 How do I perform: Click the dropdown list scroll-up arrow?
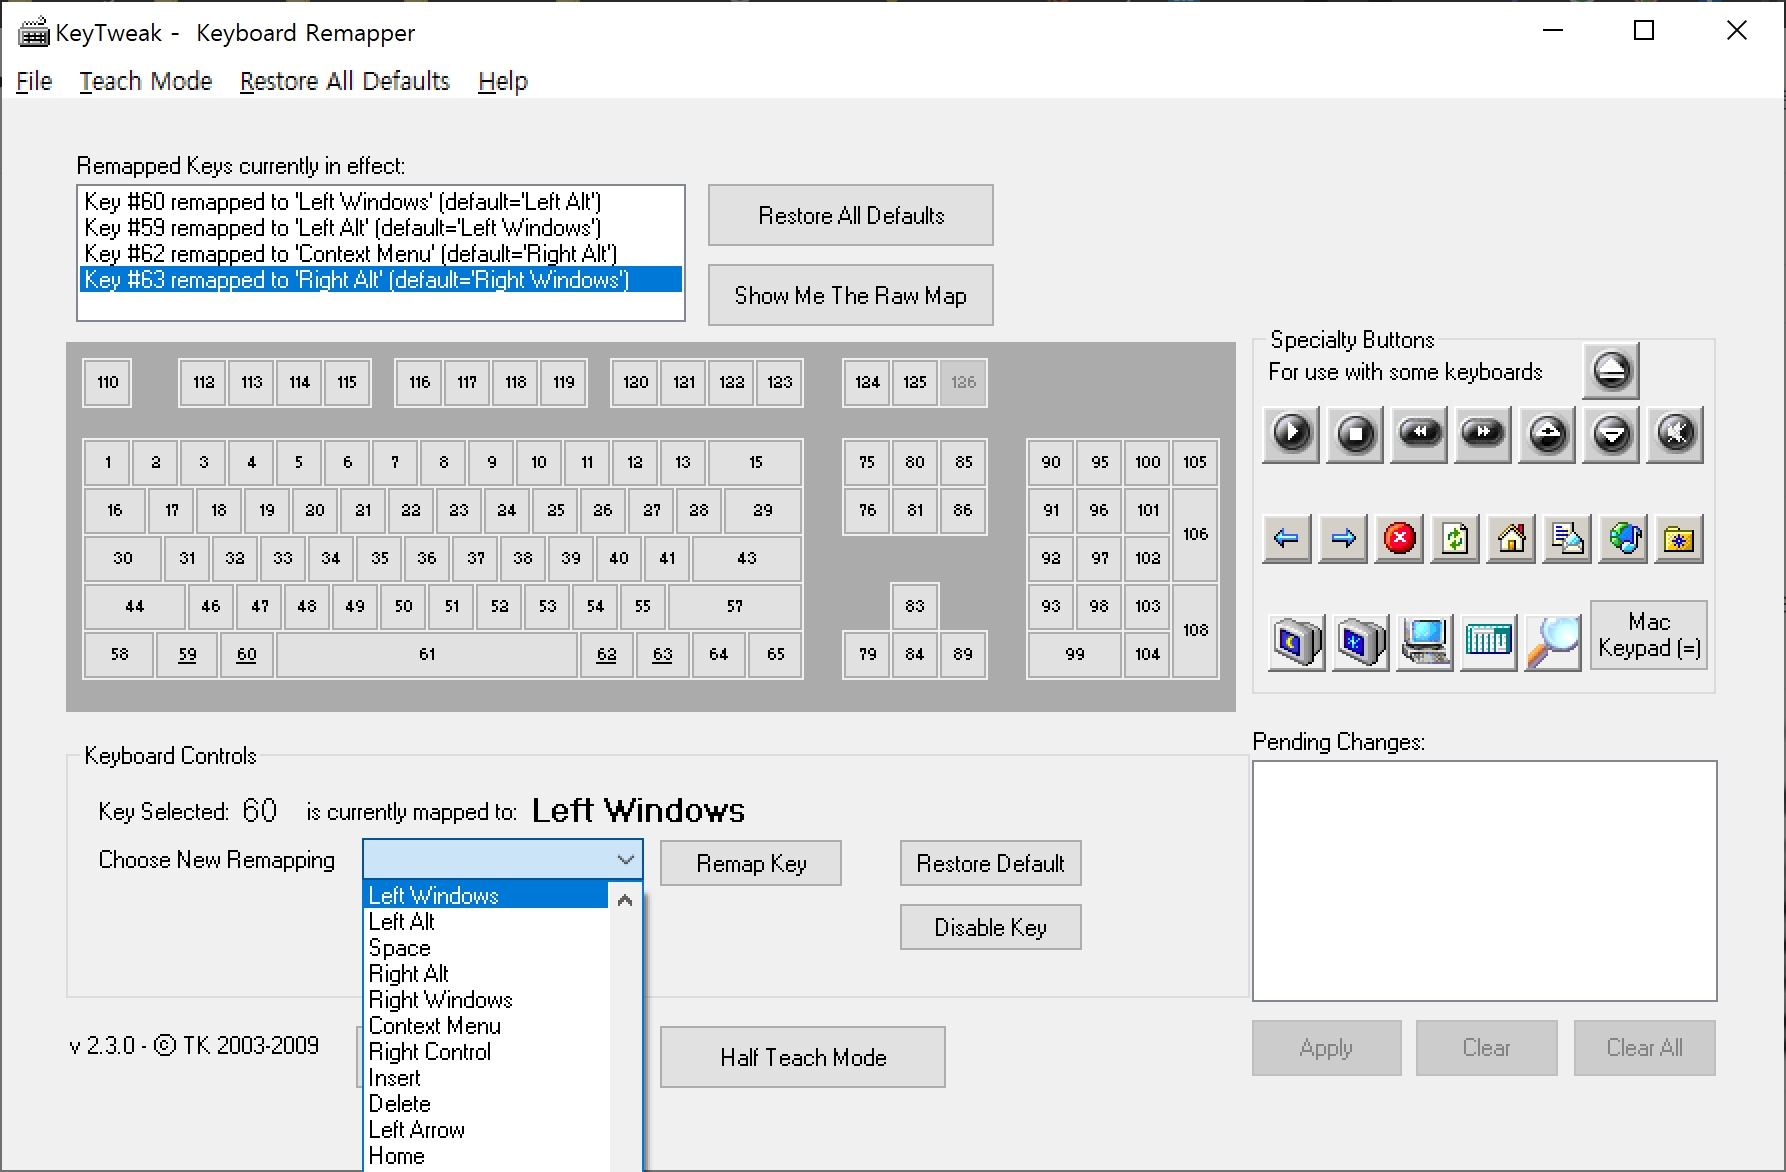pyautogui.click(x=625, y=900)
